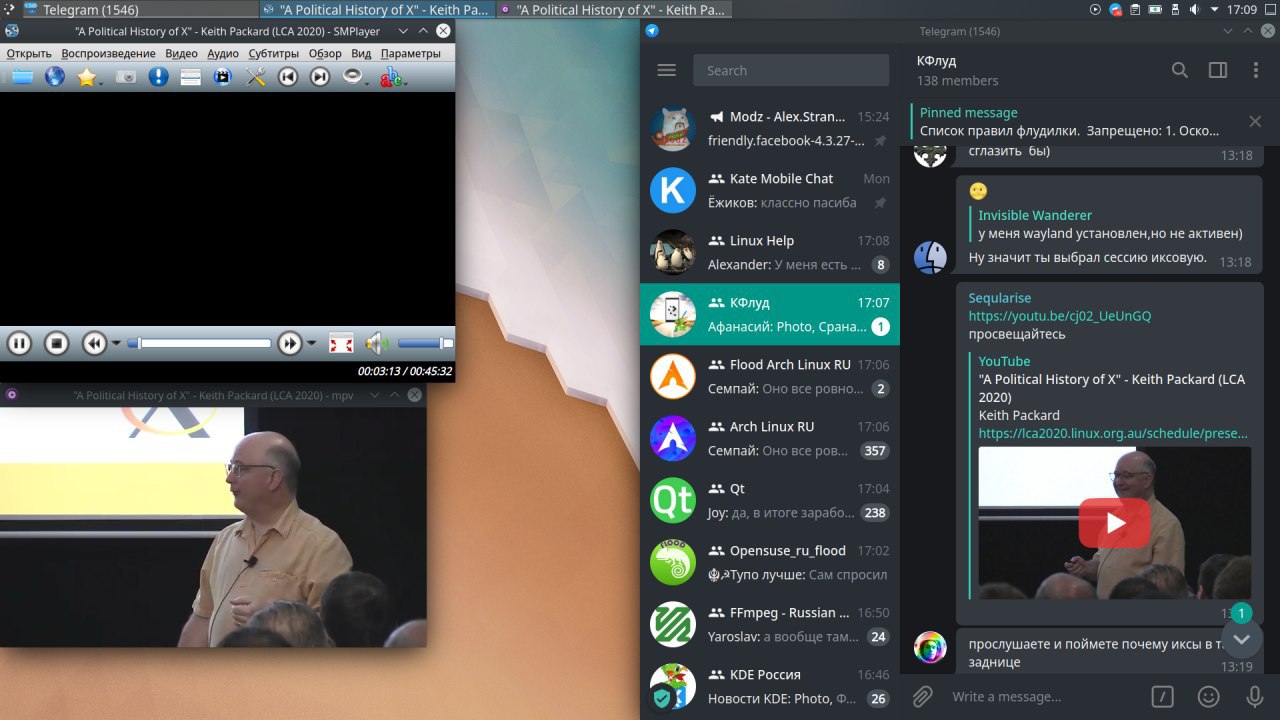Open the Обзор menu
This screenshot has height=720, width=1280.
[x=325, y=54]
